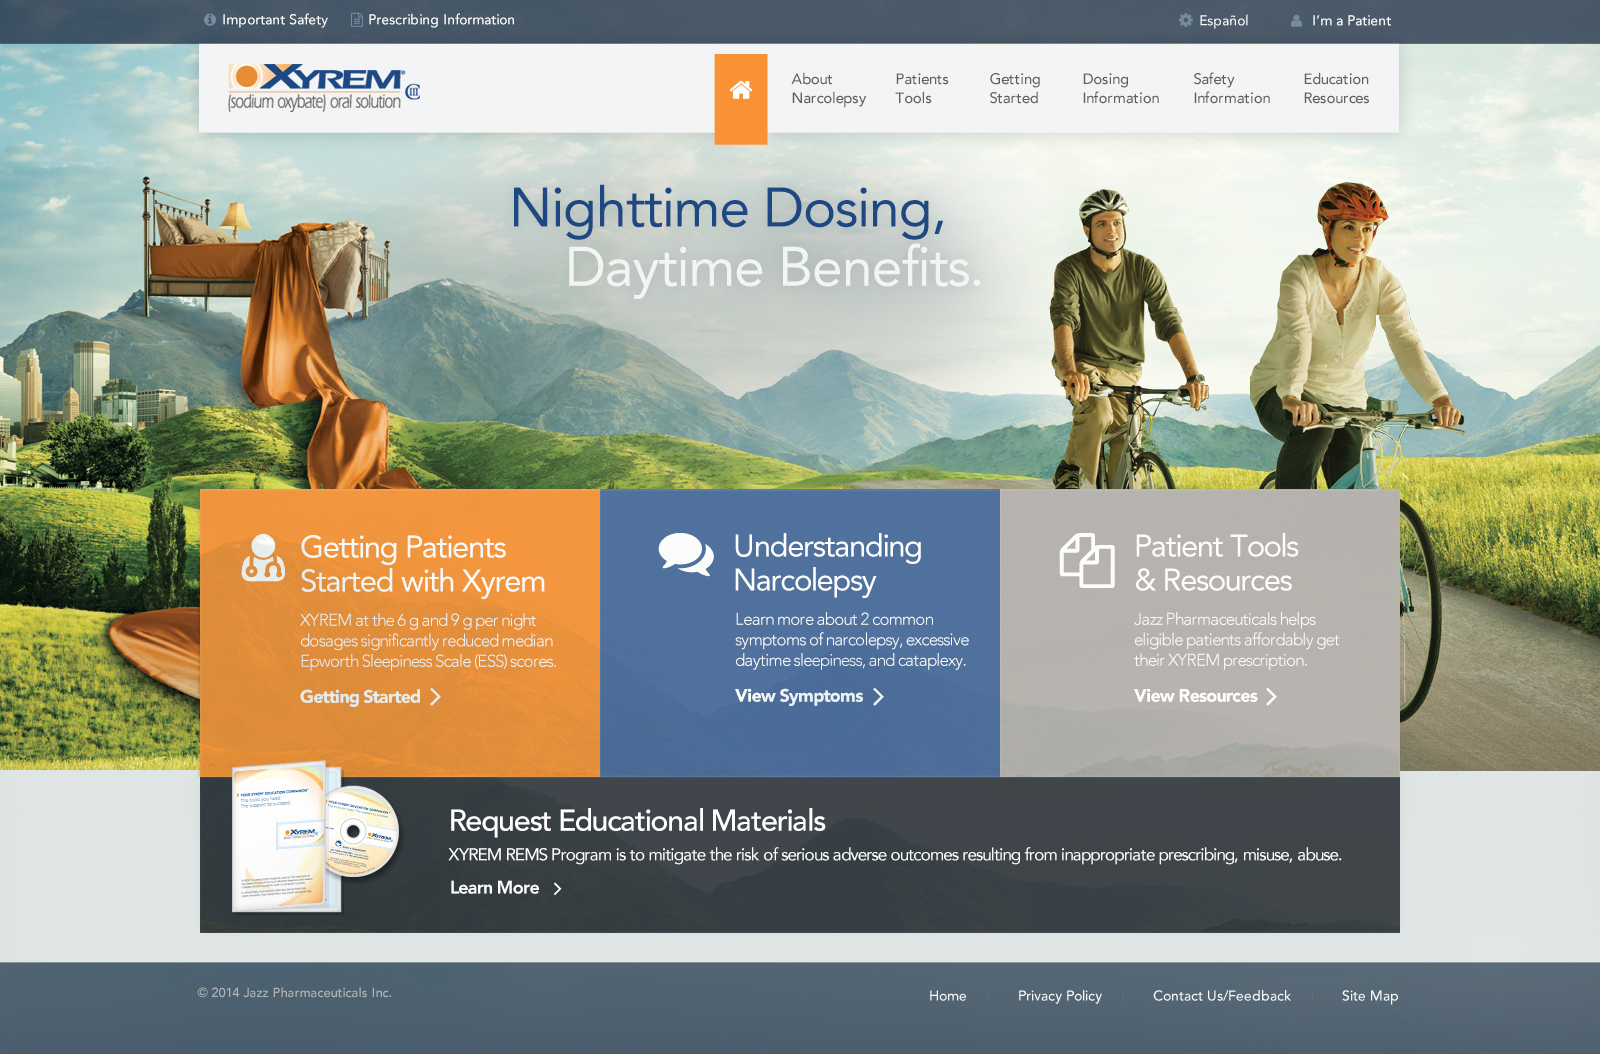The height and width of the screenshot is (1054, 1600).
Task: Click the Request Educational Materials heading
Action: 637,821
